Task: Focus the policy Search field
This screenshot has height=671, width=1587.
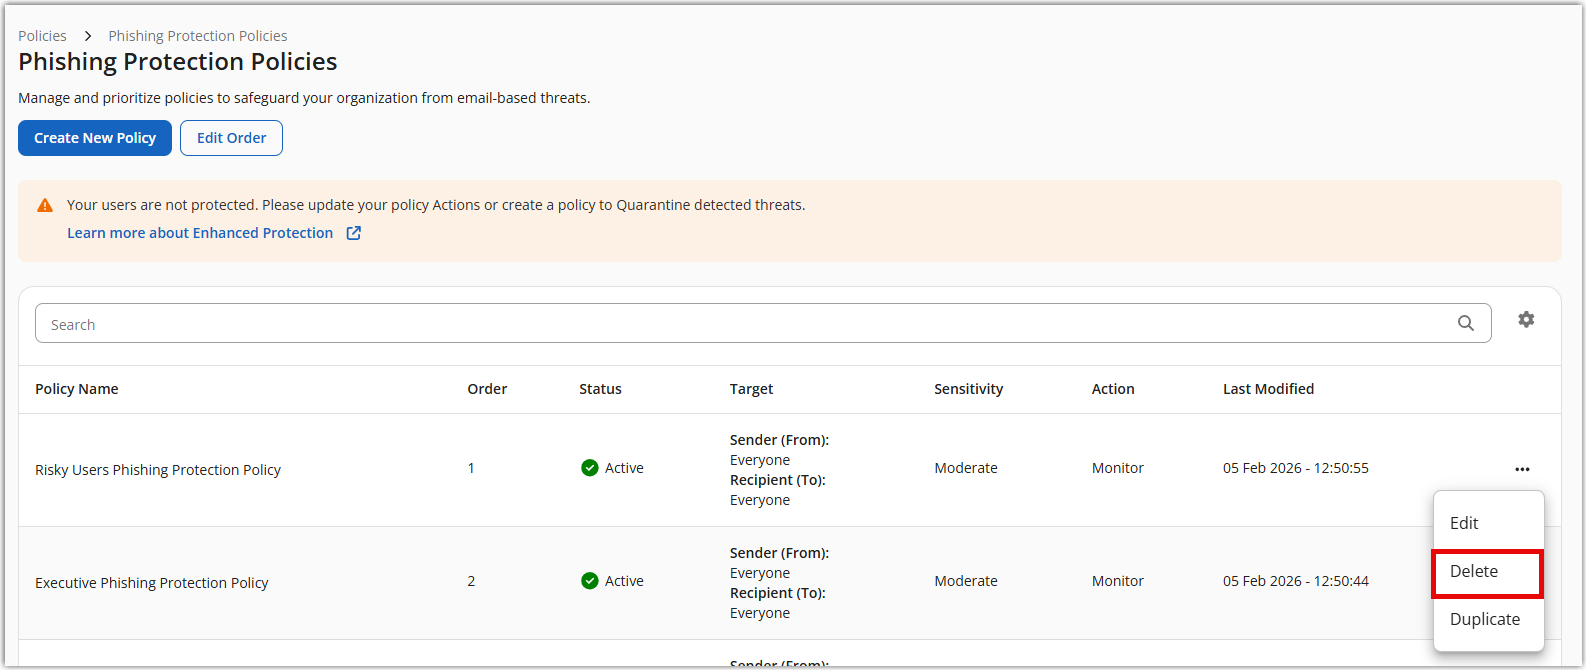Action: point(740,324)
